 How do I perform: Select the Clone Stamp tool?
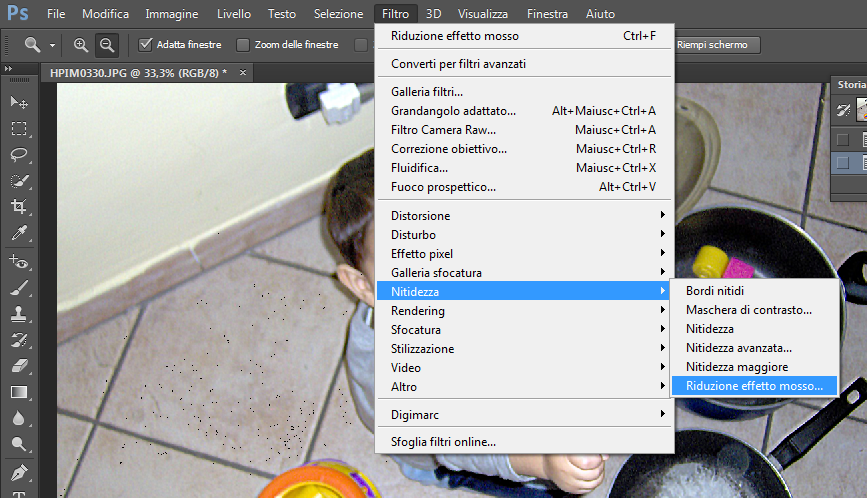click(x=19, y=314)
